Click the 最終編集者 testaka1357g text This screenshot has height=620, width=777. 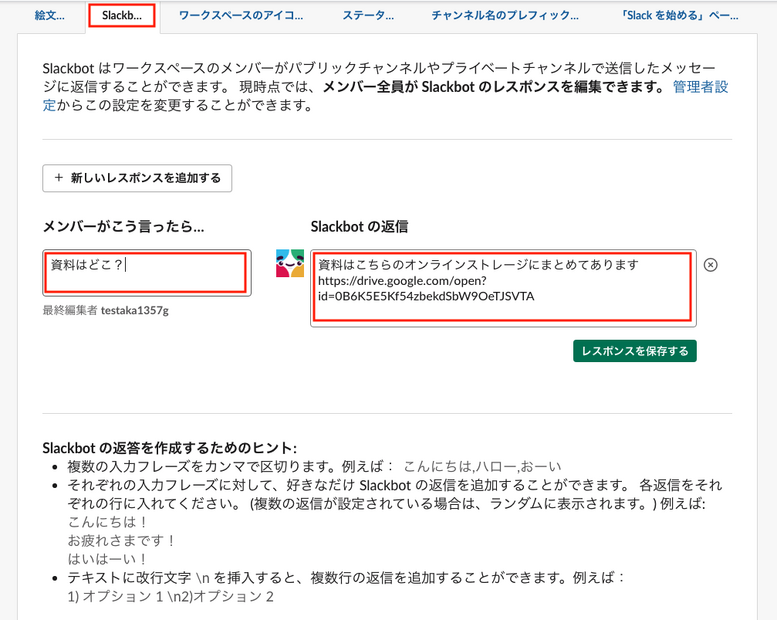[x=106, y=310]
